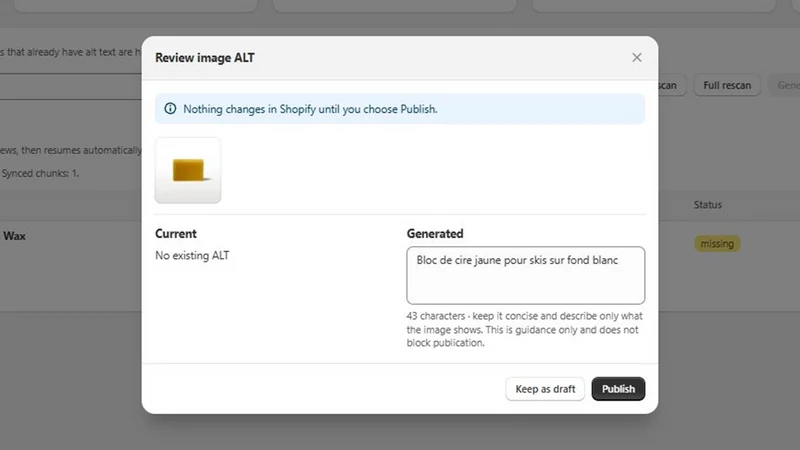Click the 'No existing ALT' text
Screen dimensions: 800x450
pos(192,255)
